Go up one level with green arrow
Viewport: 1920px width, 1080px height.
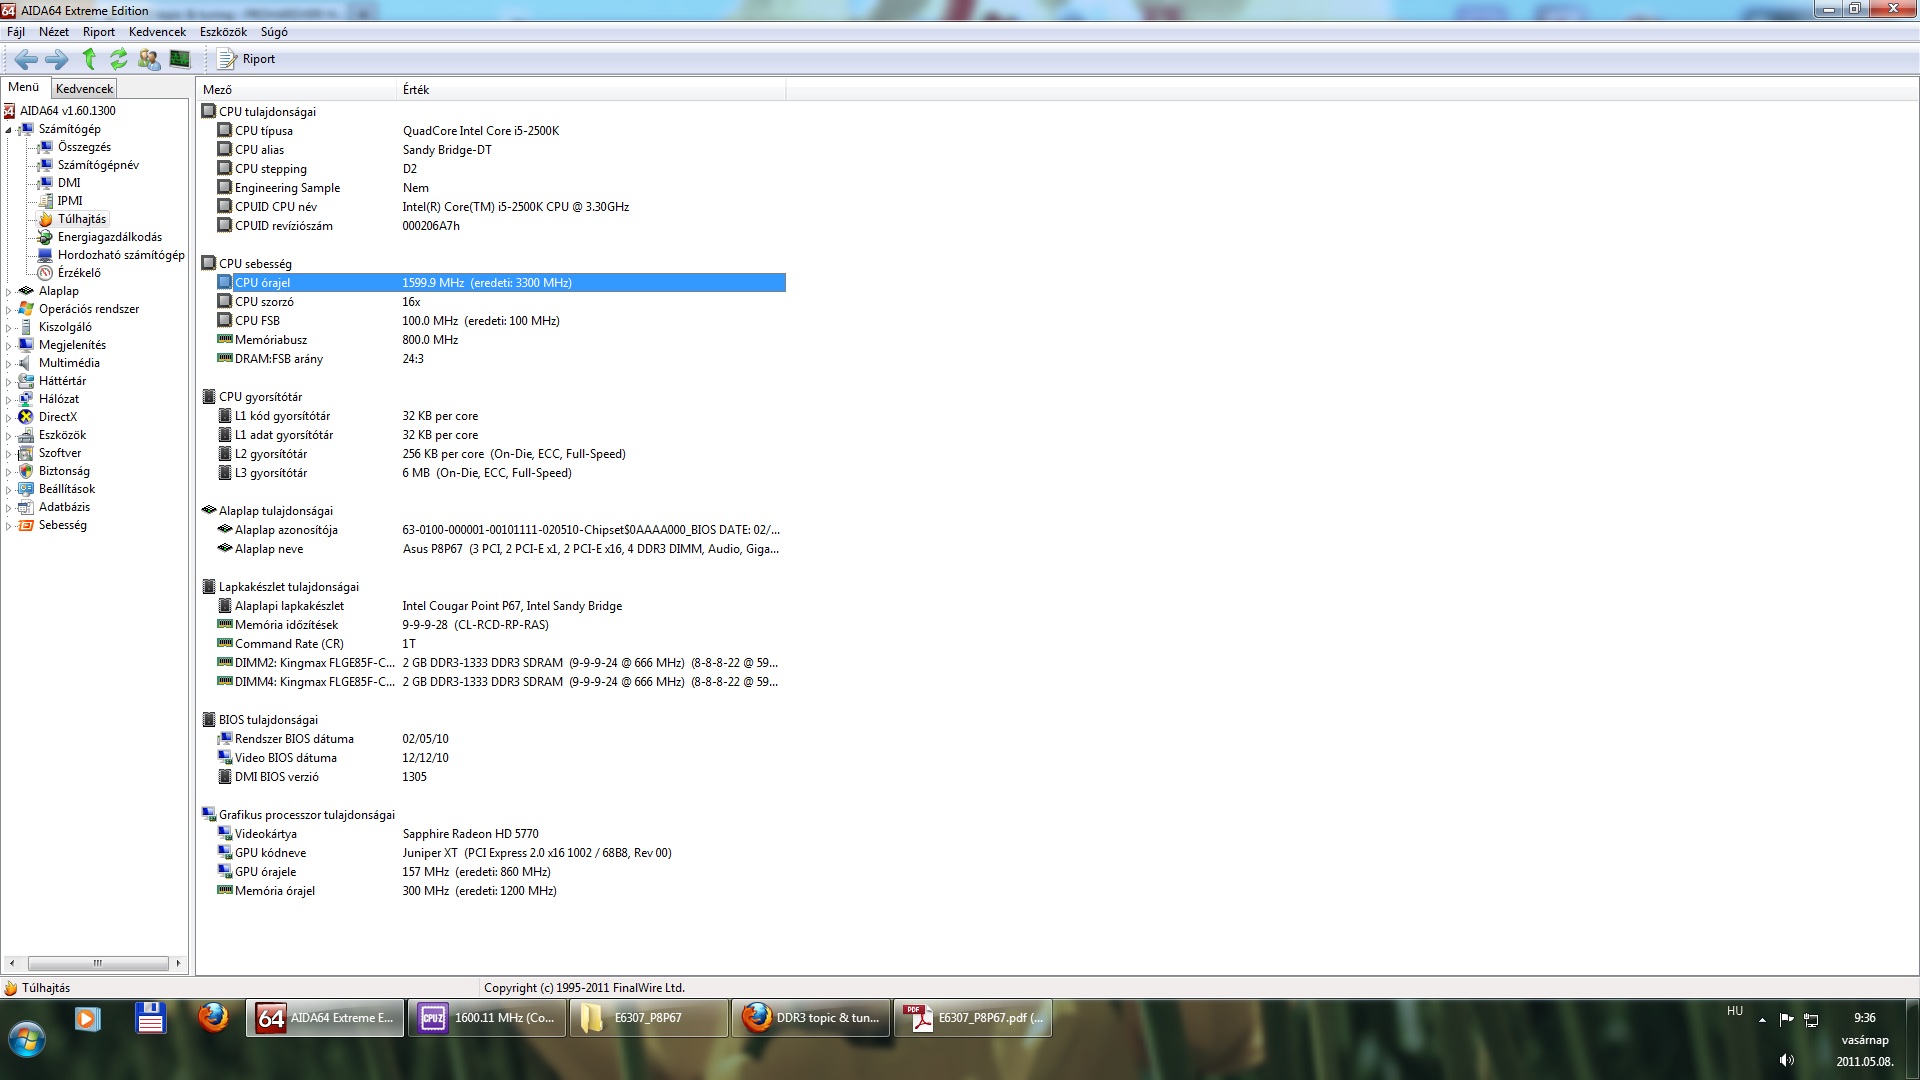[89, 59]
